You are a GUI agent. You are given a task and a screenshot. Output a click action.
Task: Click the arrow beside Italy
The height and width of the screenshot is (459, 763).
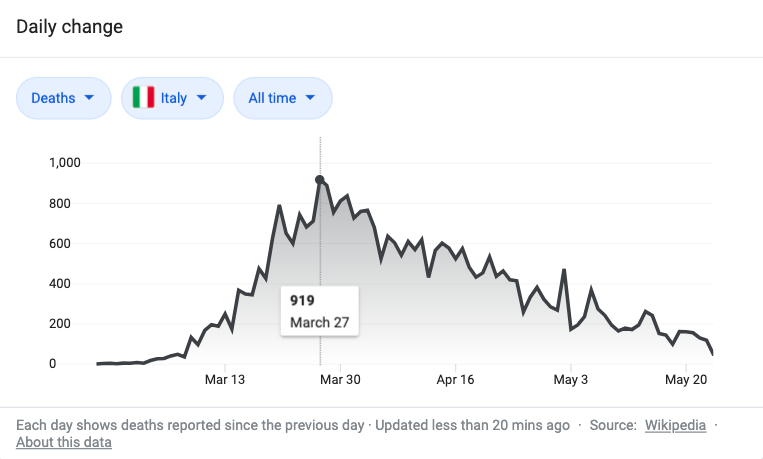coord(202,98)
